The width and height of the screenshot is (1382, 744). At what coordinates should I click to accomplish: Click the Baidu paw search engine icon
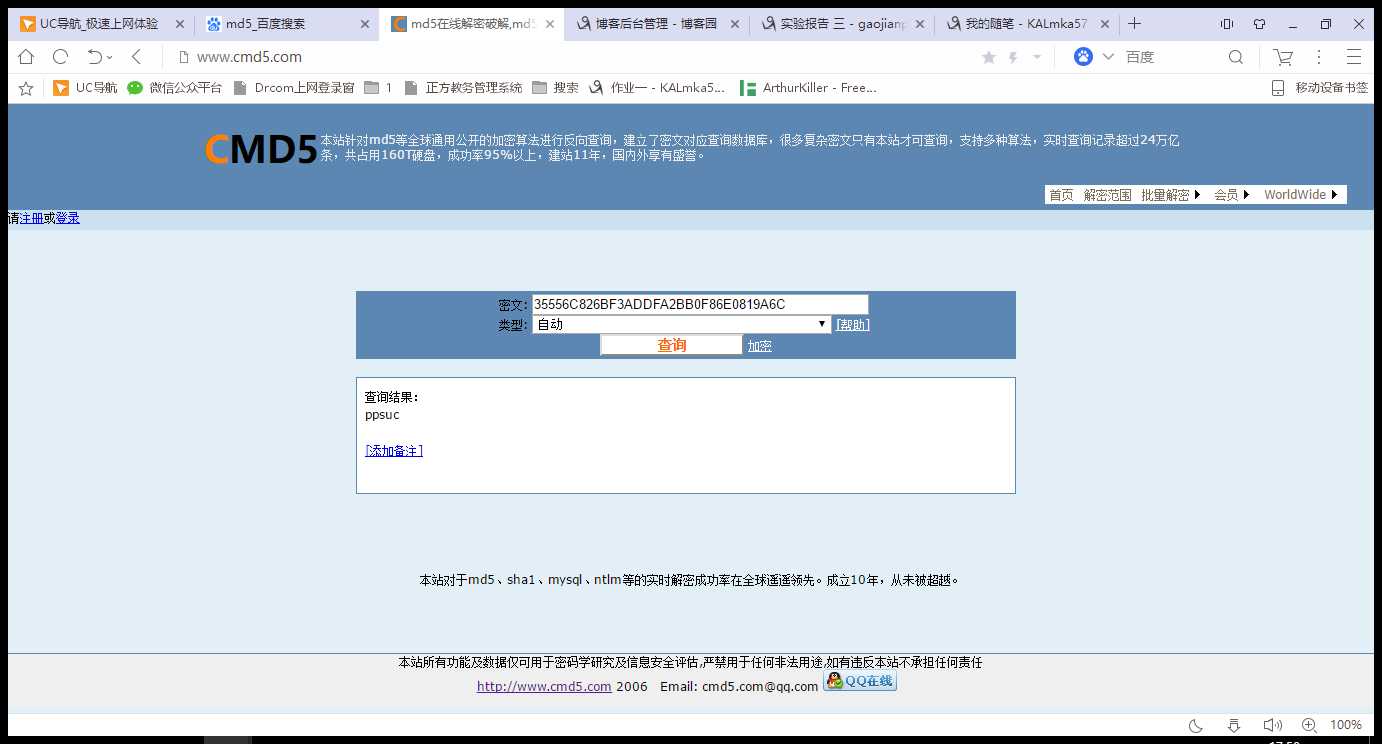pos(1083,57)
